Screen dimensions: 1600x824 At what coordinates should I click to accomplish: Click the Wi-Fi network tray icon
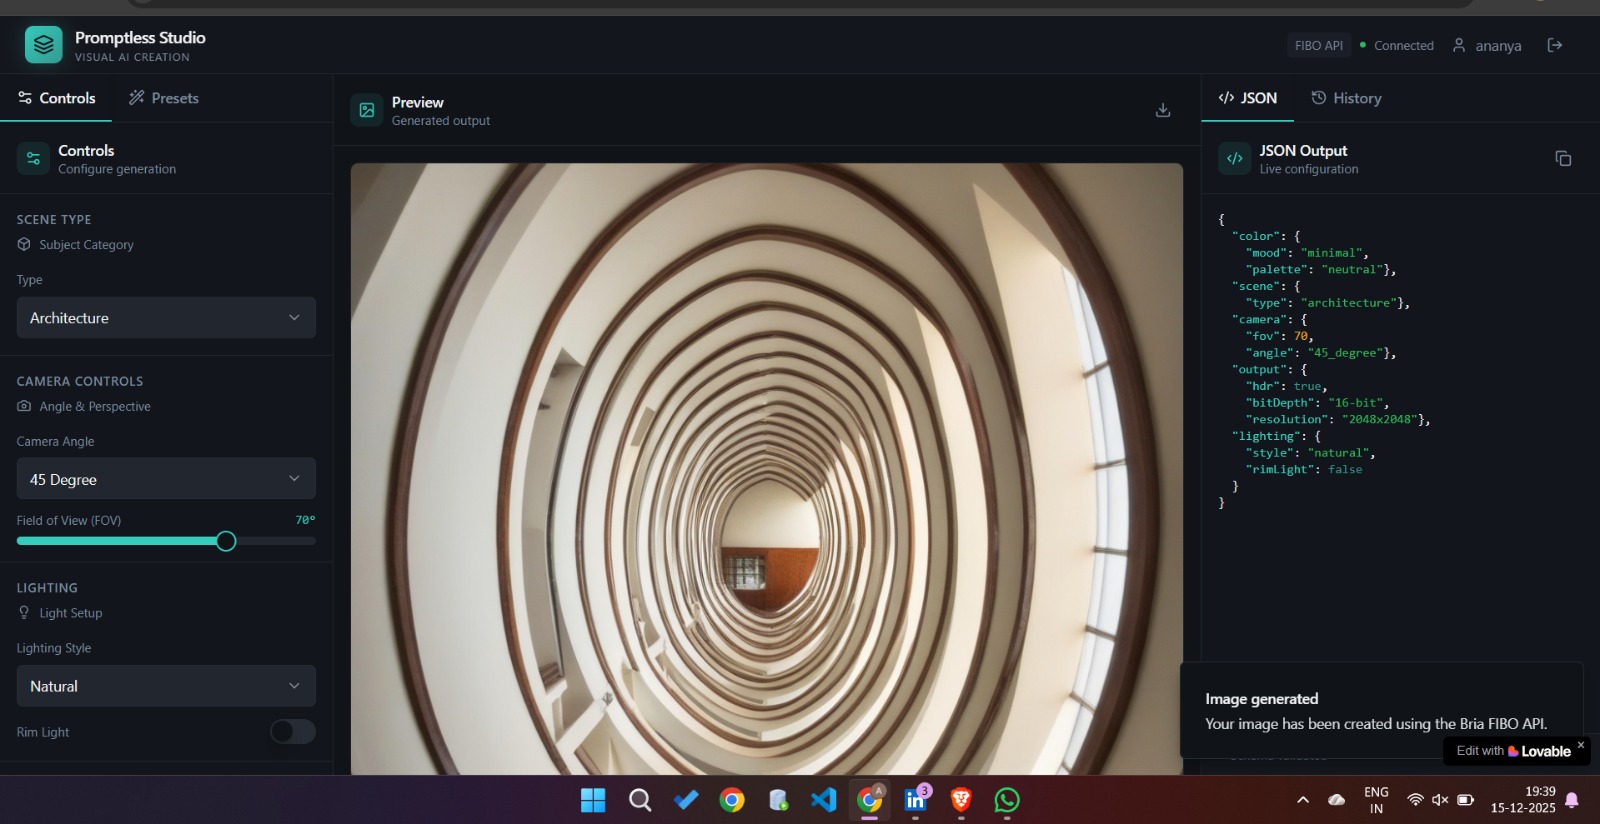1415,800
